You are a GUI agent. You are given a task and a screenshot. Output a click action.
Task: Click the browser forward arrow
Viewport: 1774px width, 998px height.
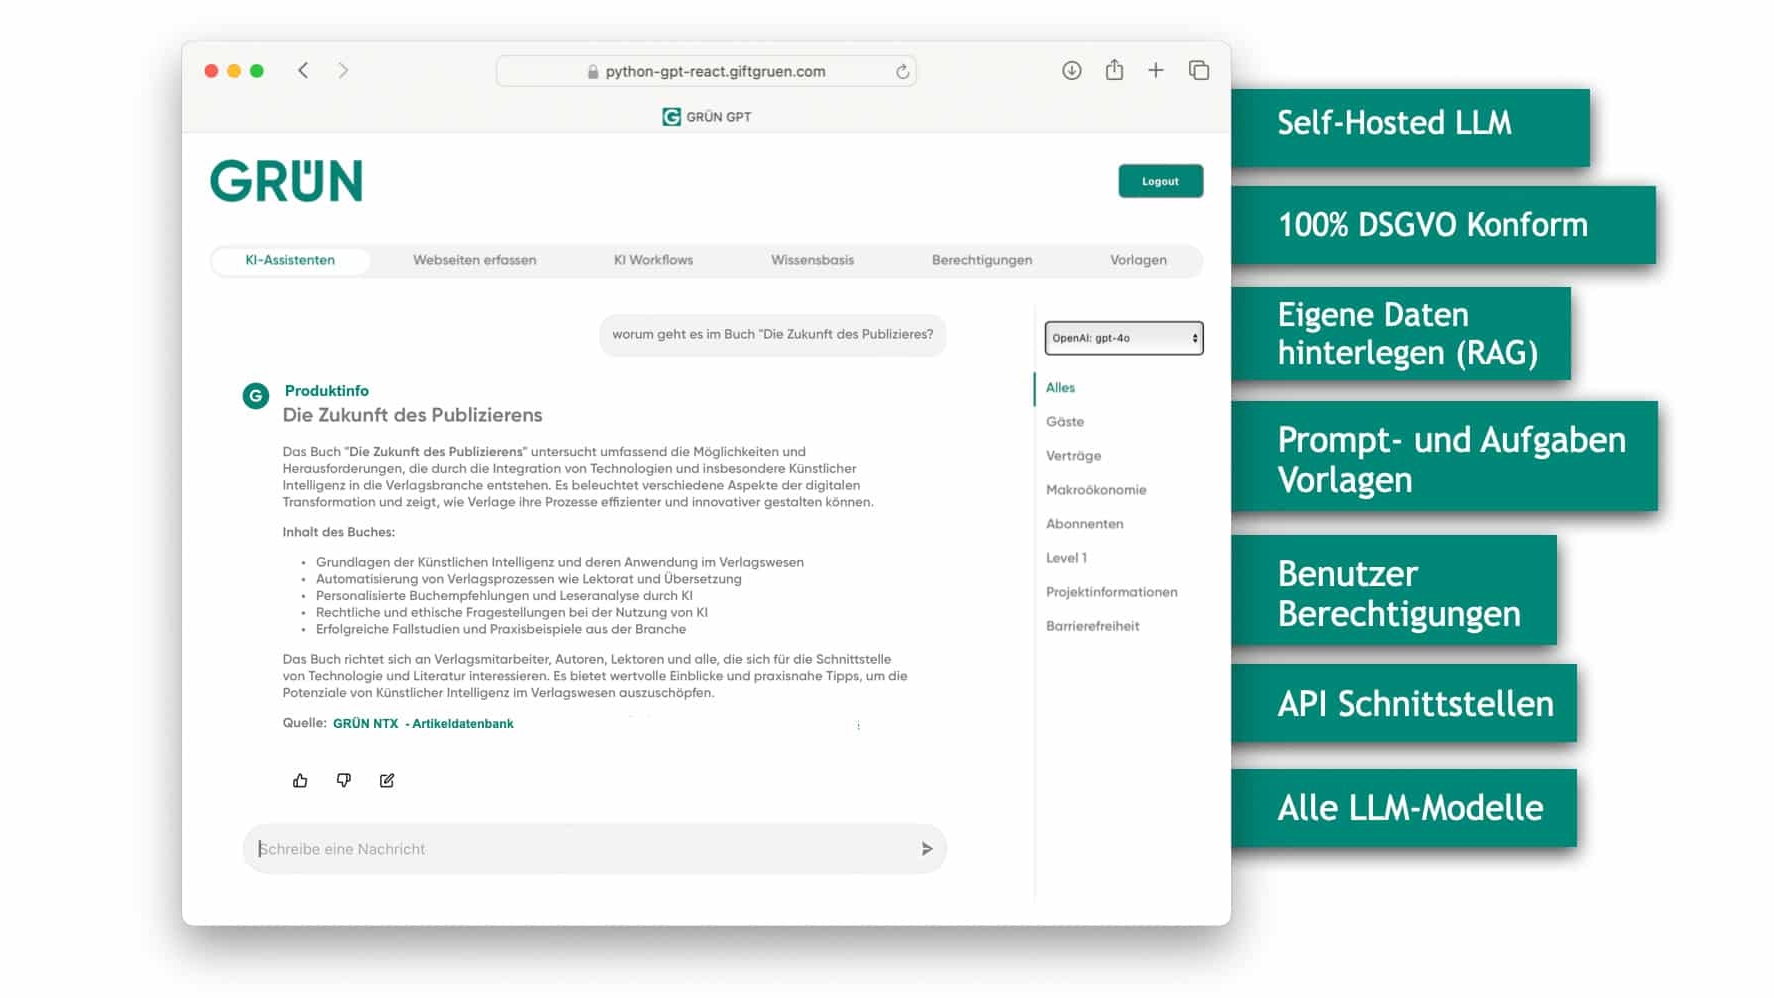[x=343, y=70]
